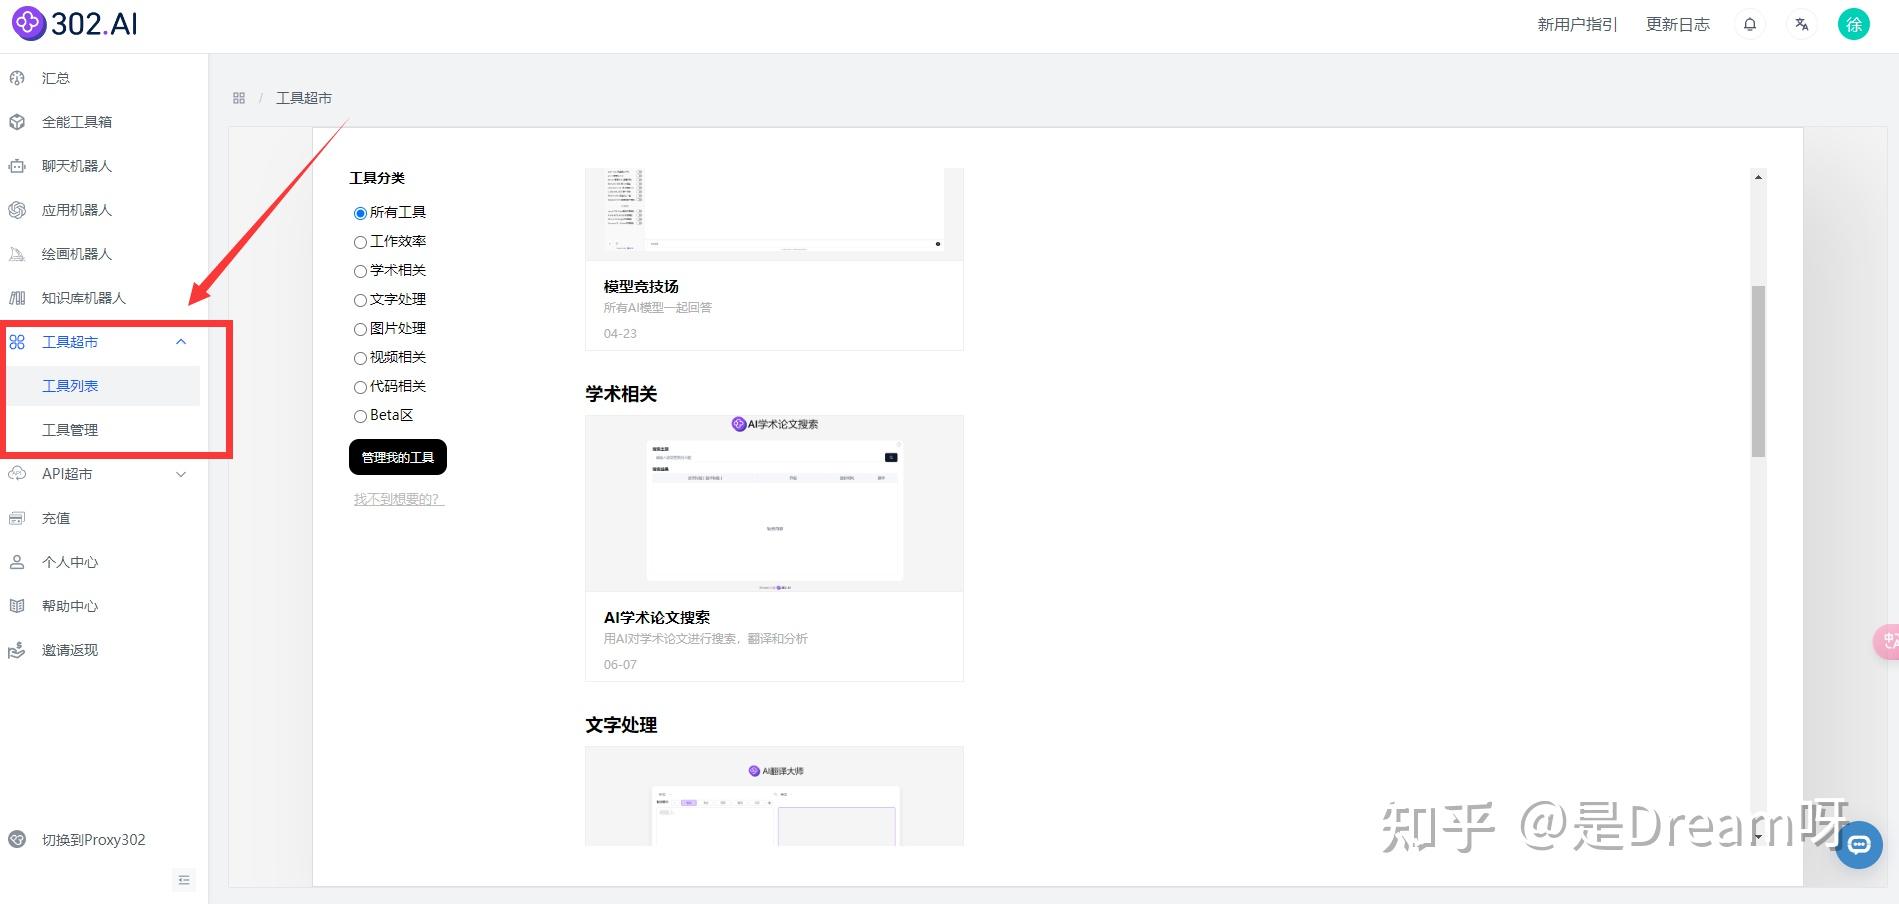
Task: Click the 302.AI logo
Action: click(x=75, y=23)
